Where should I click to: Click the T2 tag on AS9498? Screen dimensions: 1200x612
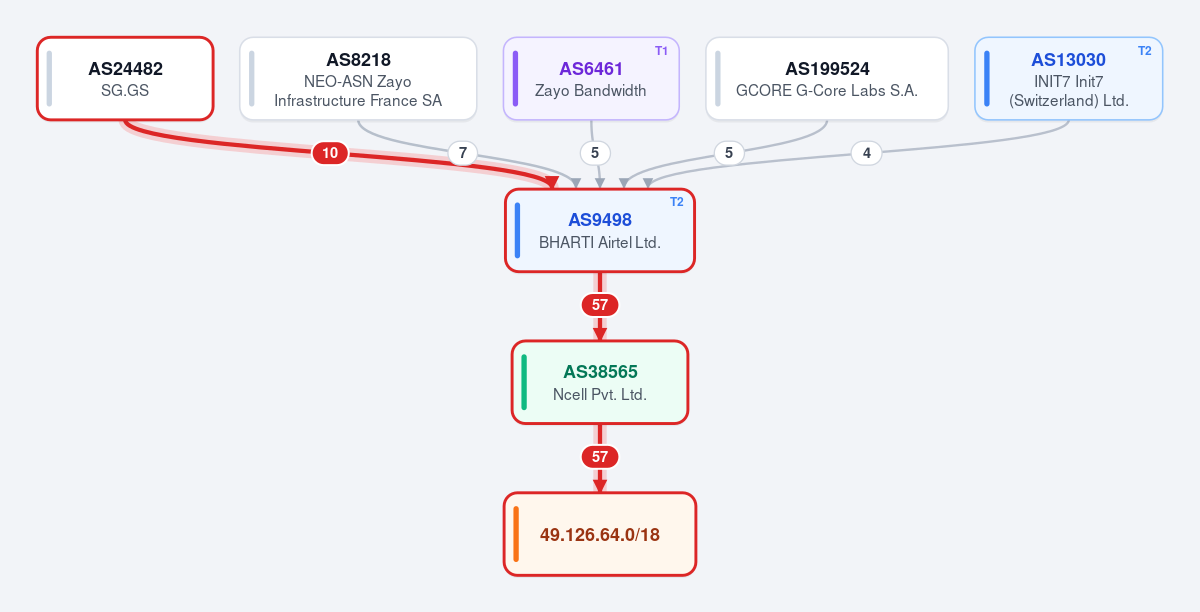point(676,202)
